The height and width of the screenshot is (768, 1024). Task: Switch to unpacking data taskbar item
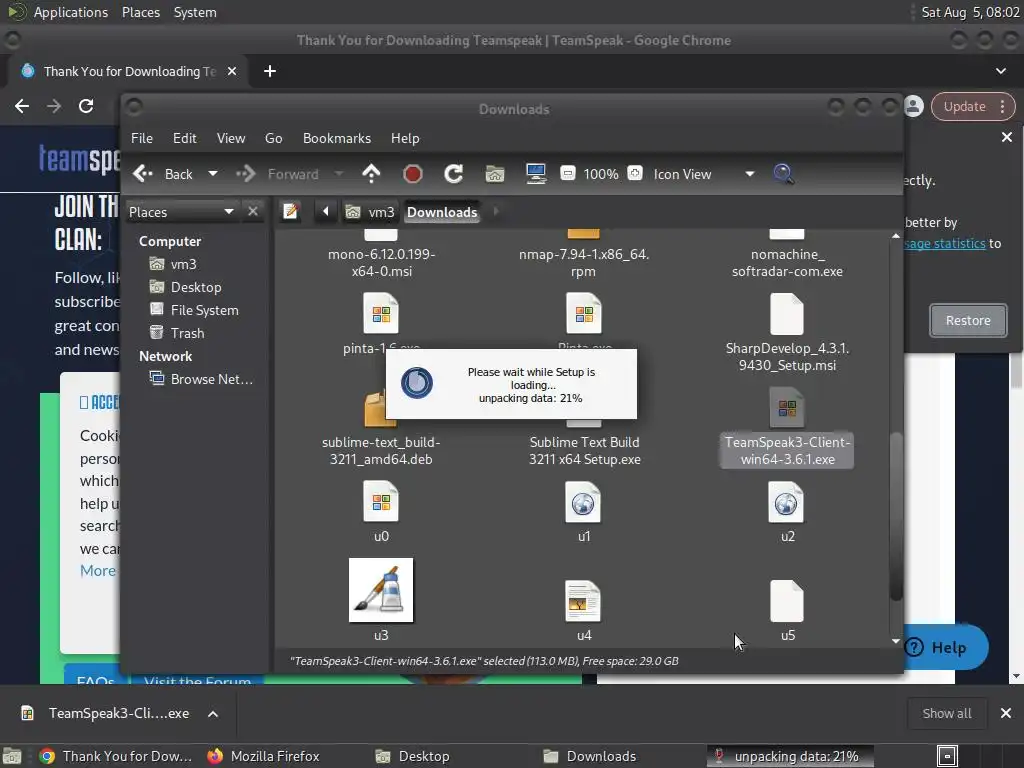790,756
